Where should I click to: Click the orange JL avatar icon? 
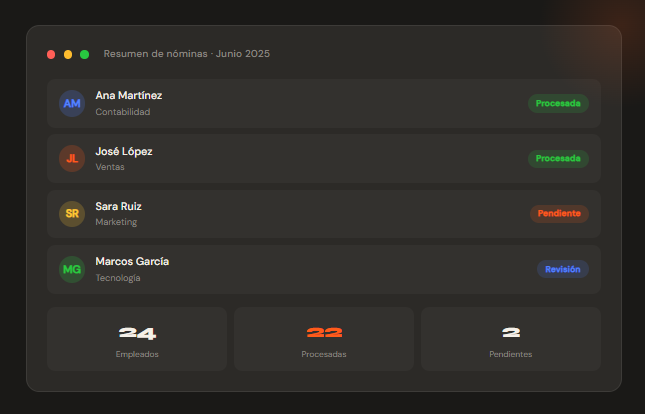pos(72,158)
